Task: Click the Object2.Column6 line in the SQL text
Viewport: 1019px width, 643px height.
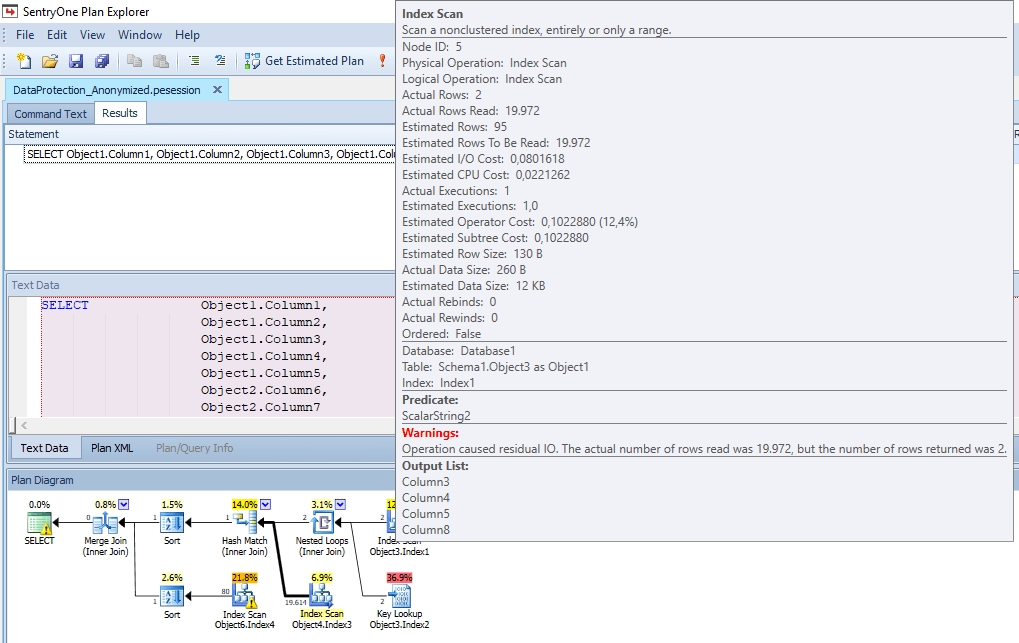Action: pos(264,391)
